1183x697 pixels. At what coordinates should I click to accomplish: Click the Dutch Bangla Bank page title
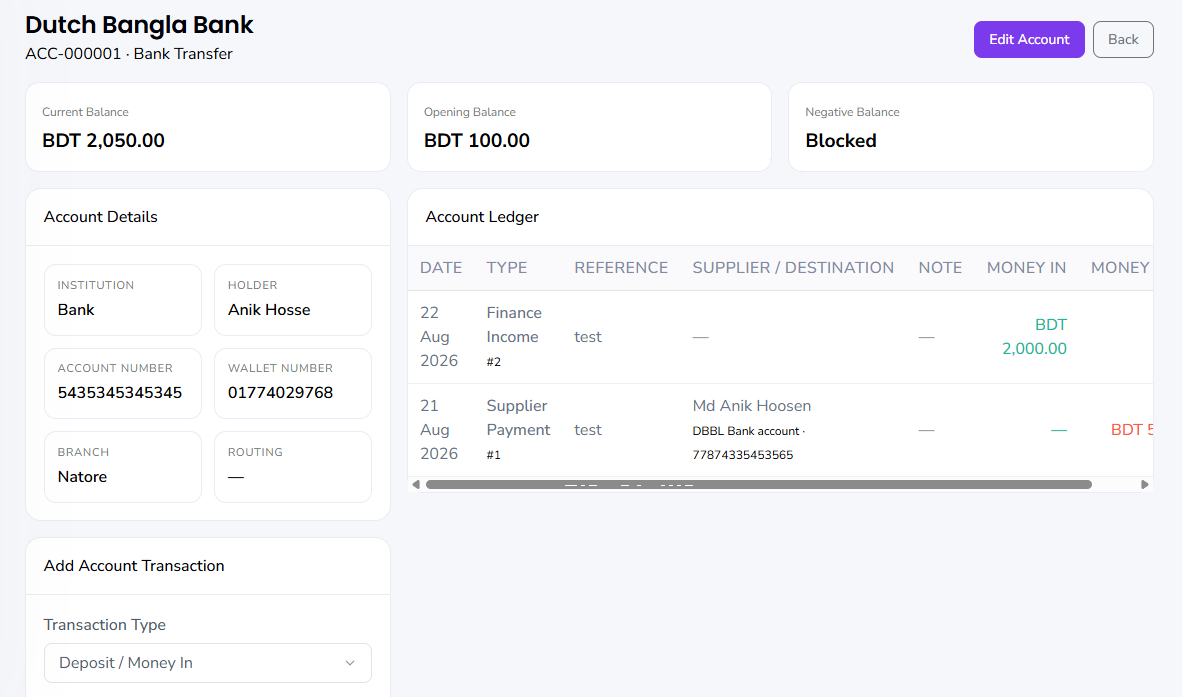[139, 25]
